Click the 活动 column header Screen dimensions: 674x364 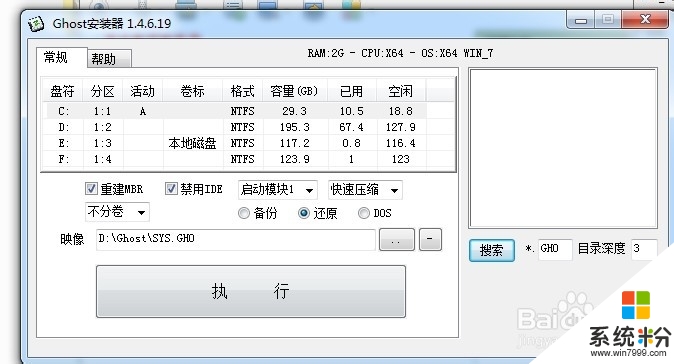point(143,91)
